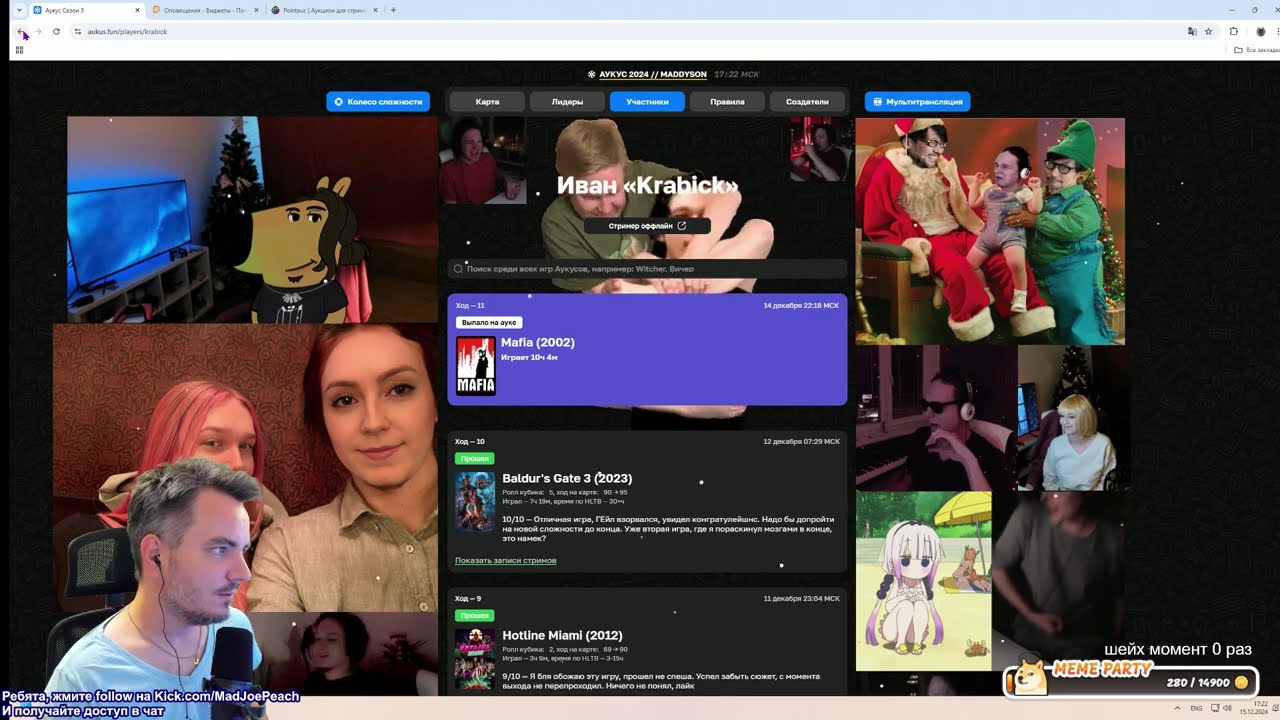Open the network status tray icon
The width and height of the screenshot is (1280, 720).
pyautogui.click(x=1215, y=708)
